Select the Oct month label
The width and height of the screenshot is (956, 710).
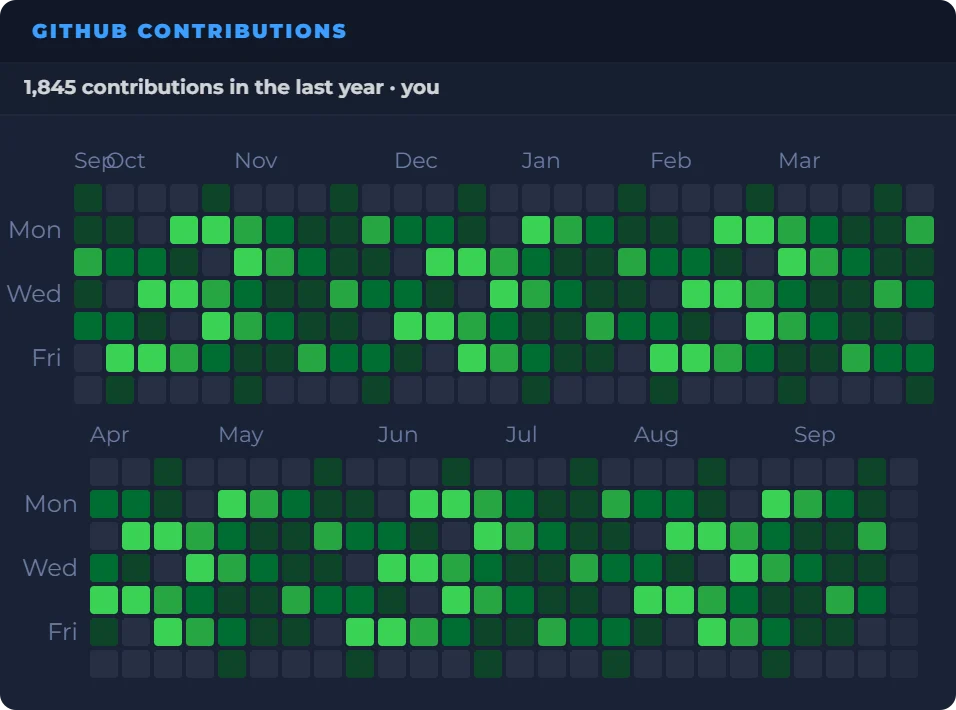[126, 160]
